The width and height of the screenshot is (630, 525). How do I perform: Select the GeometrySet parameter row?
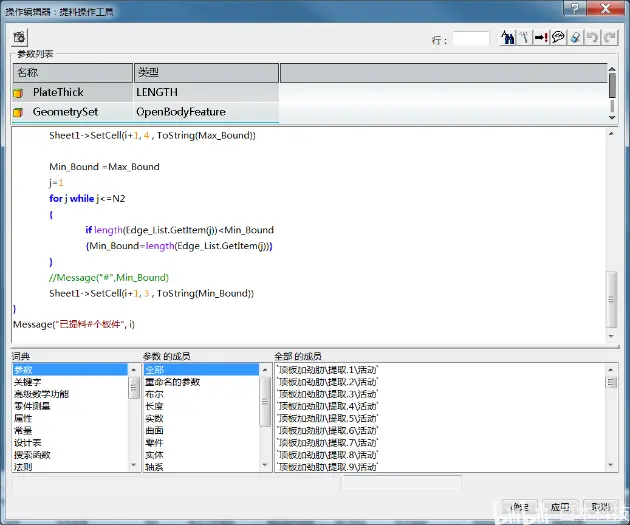click(x=145, y=112)
